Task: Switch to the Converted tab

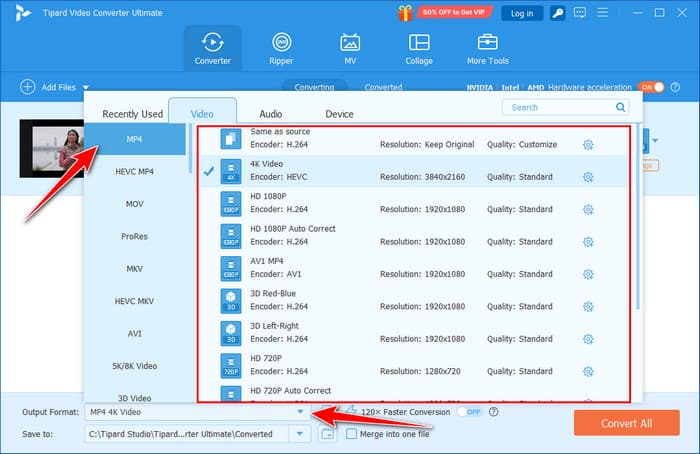Action: pos(383,87)
